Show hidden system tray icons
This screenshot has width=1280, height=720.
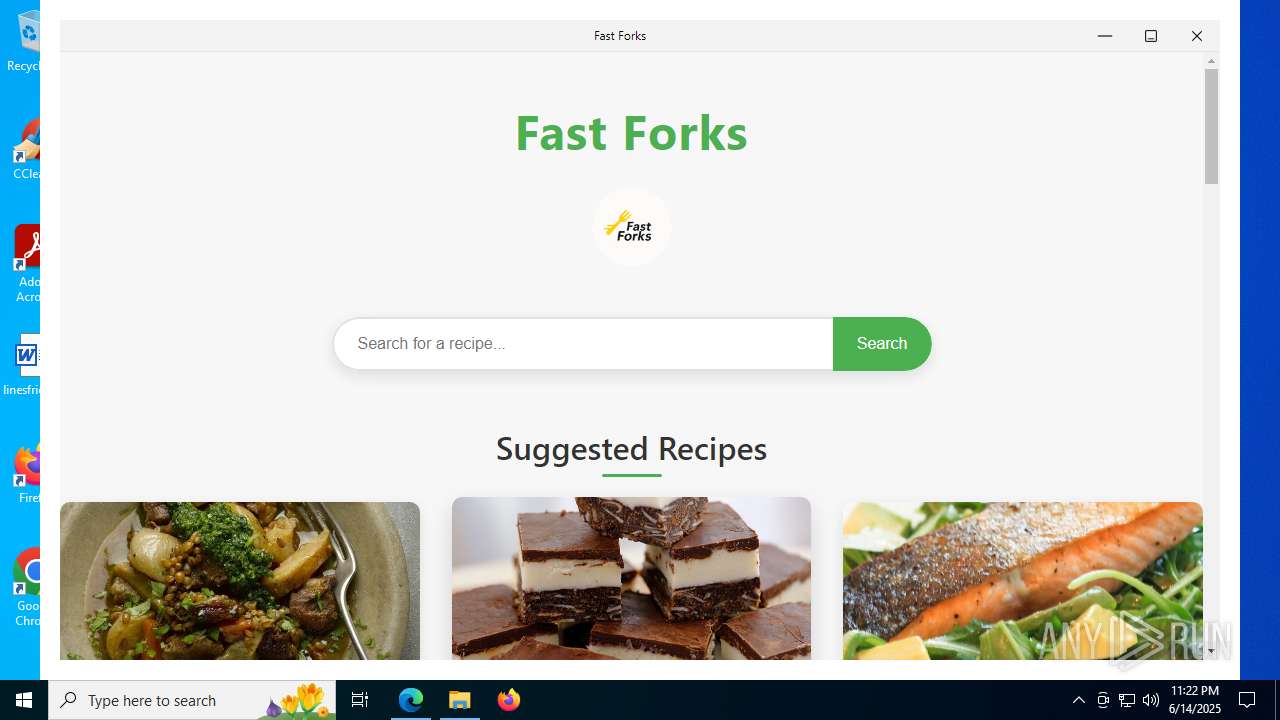[1078, 700]
